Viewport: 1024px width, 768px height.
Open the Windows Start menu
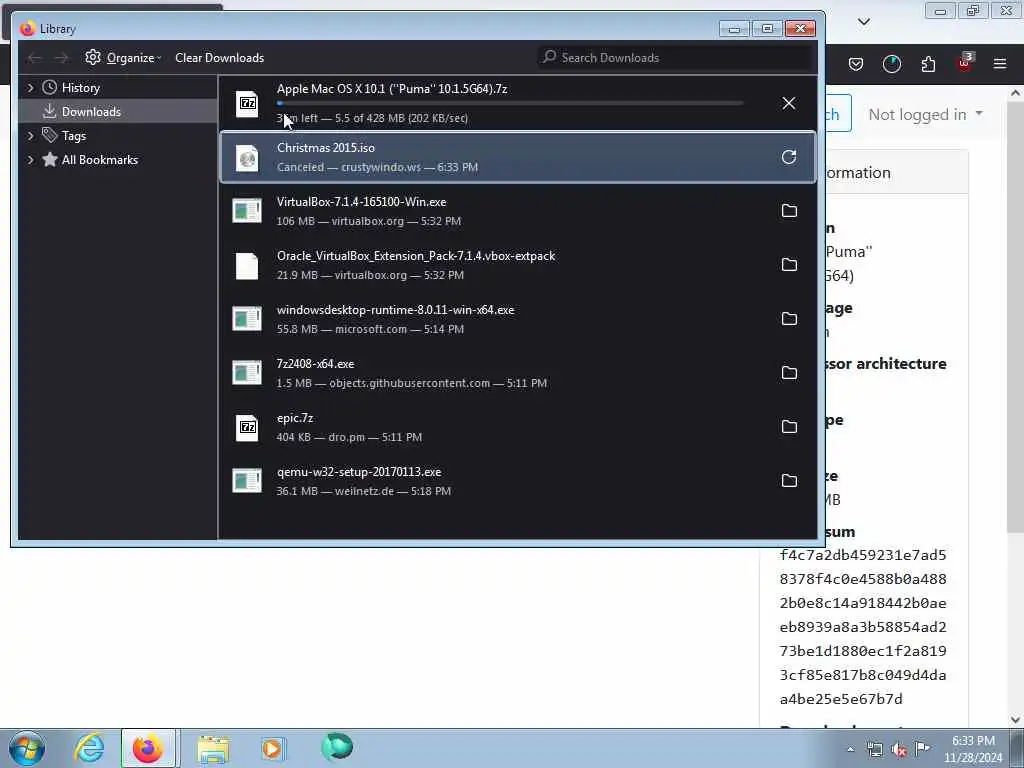pos(27,748)
